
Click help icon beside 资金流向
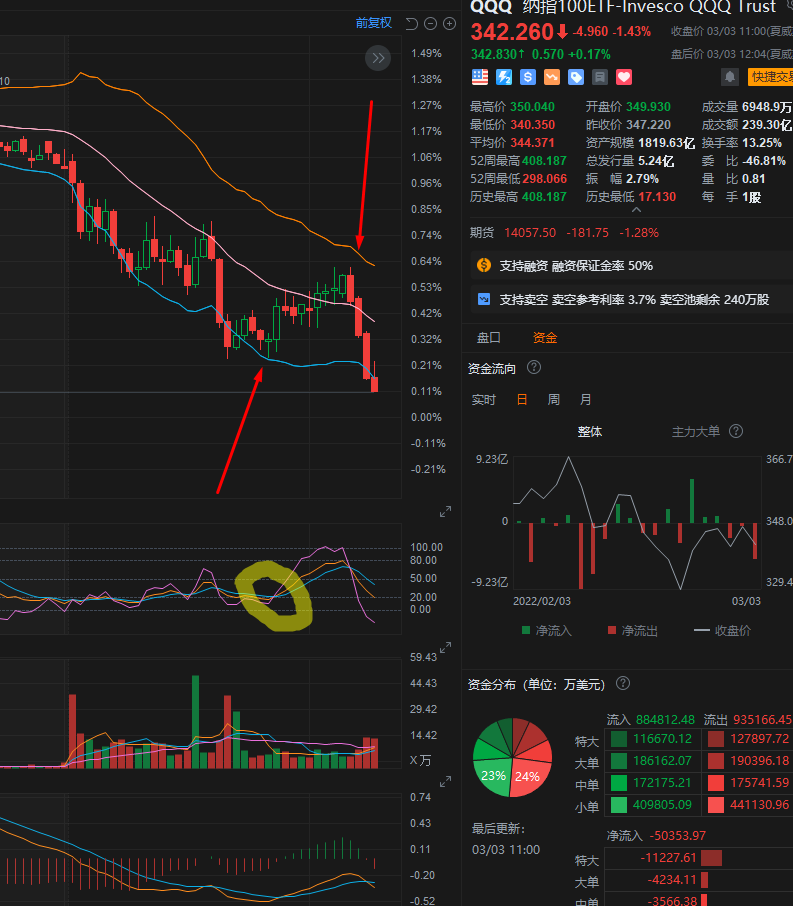pos(534,367)
